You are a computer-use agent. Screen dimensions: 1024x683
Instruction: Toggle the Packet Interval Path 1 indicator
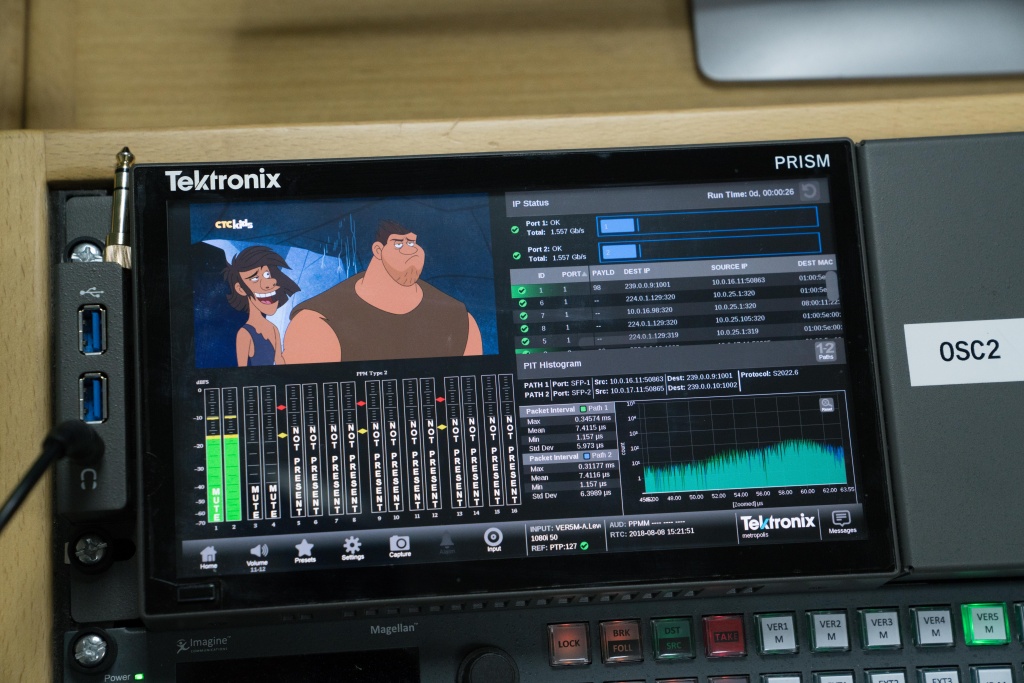pyautogui.click(x=583, y=409)
